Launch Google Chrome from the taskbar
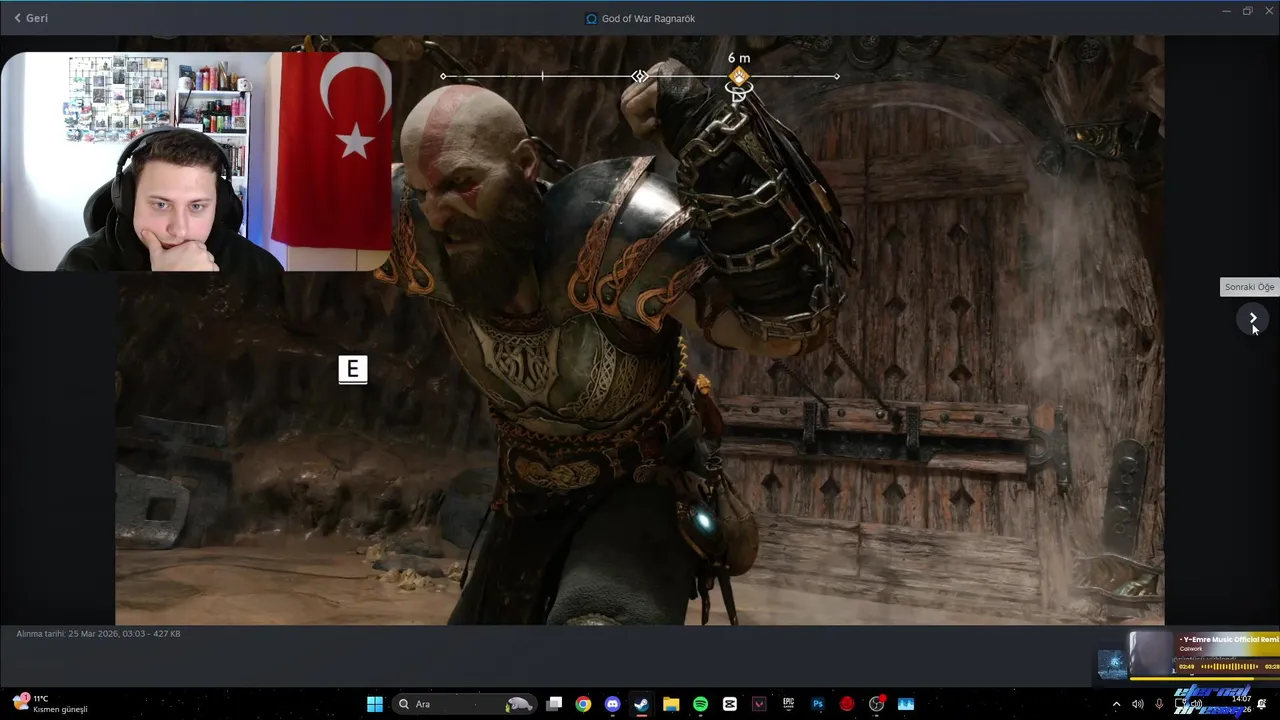 [583, 704]
